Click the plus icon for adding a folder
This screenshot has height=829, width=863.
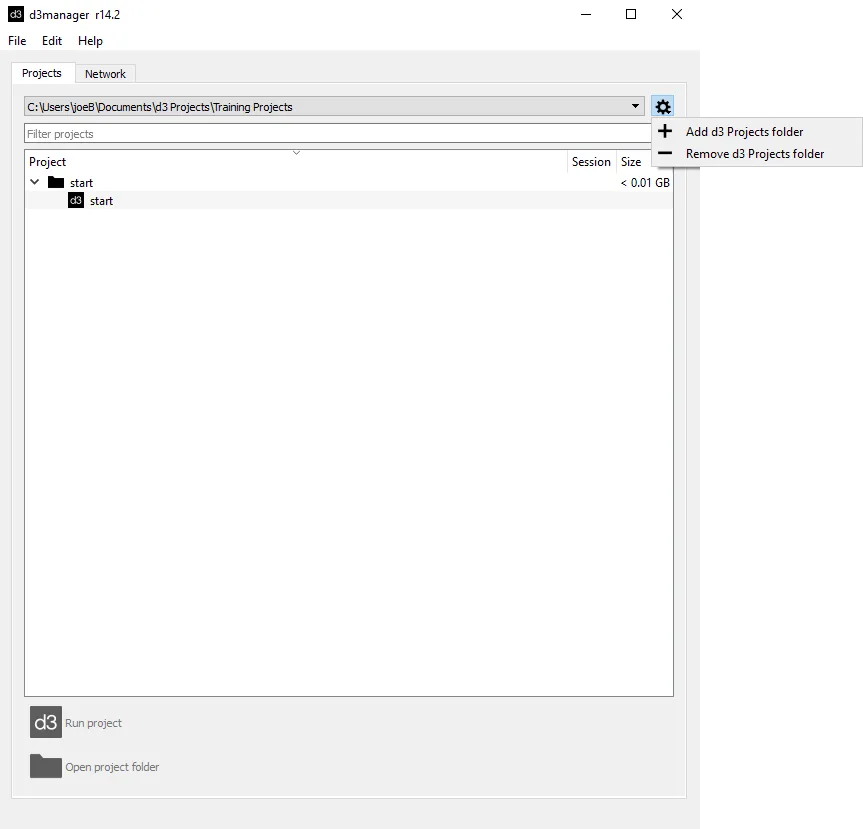664,131
